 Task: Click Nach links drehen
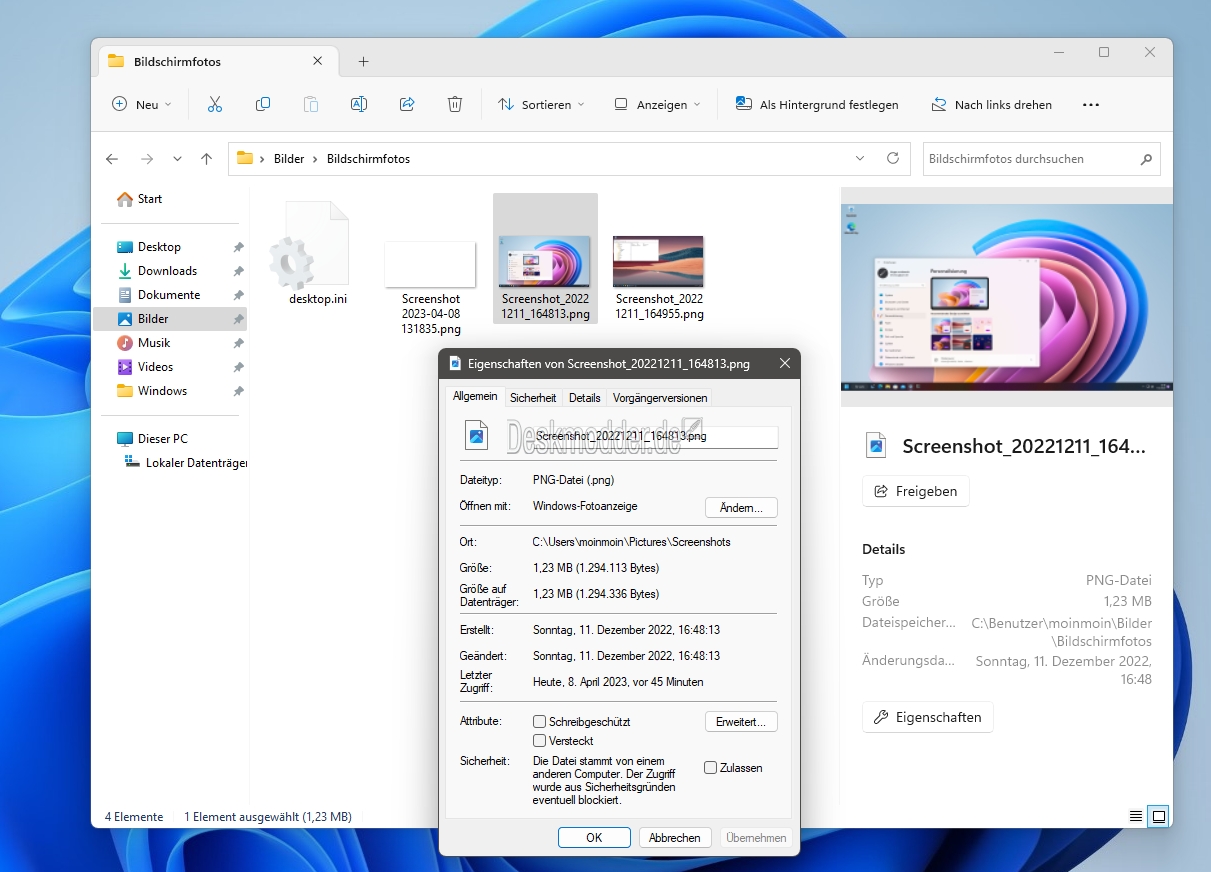point(992,104)
